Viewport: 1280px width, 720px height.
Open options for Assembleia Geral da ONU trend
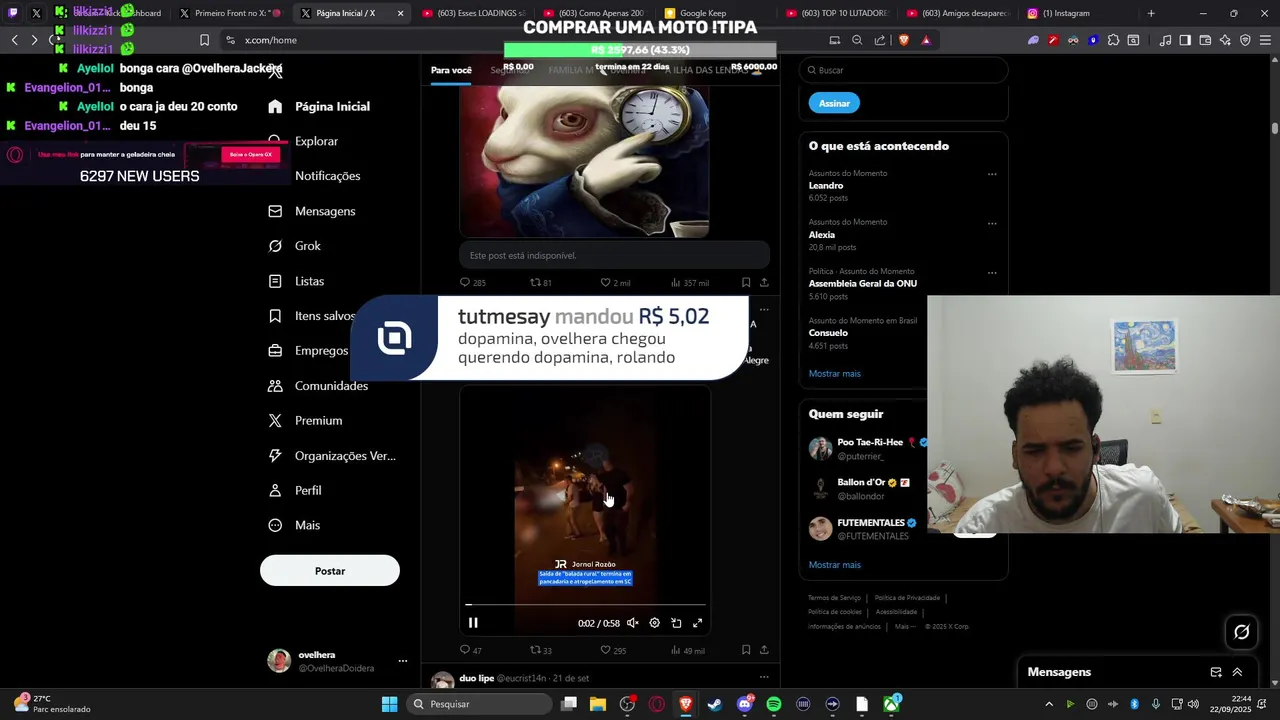point(992,272)
